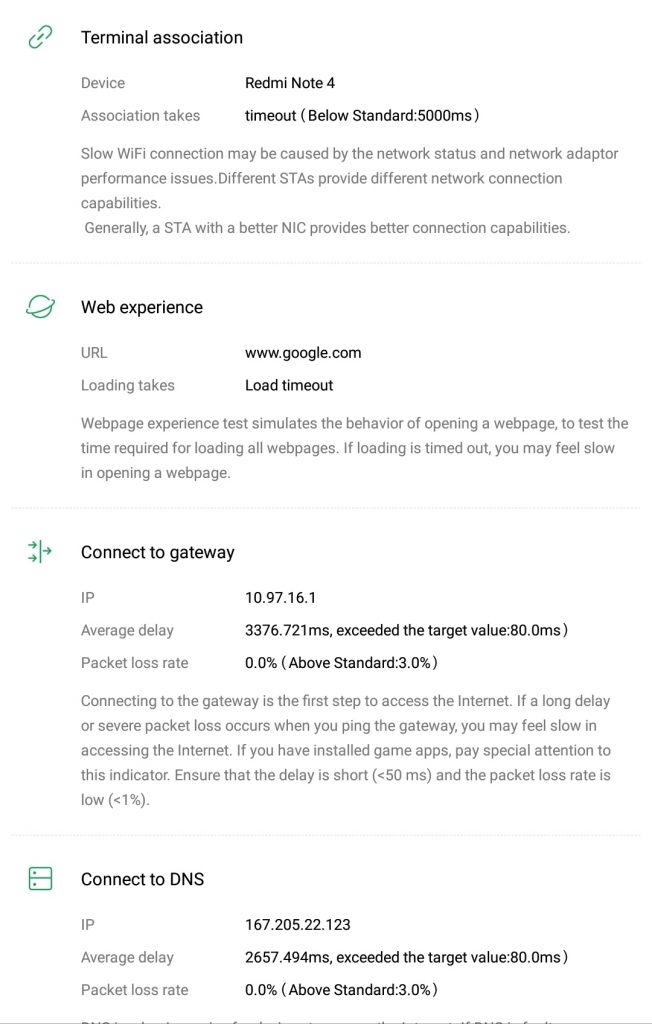Click the Connect to DNS server icon
The width and height of the screenshot is (652, 1024).
(x=40, y=879)
